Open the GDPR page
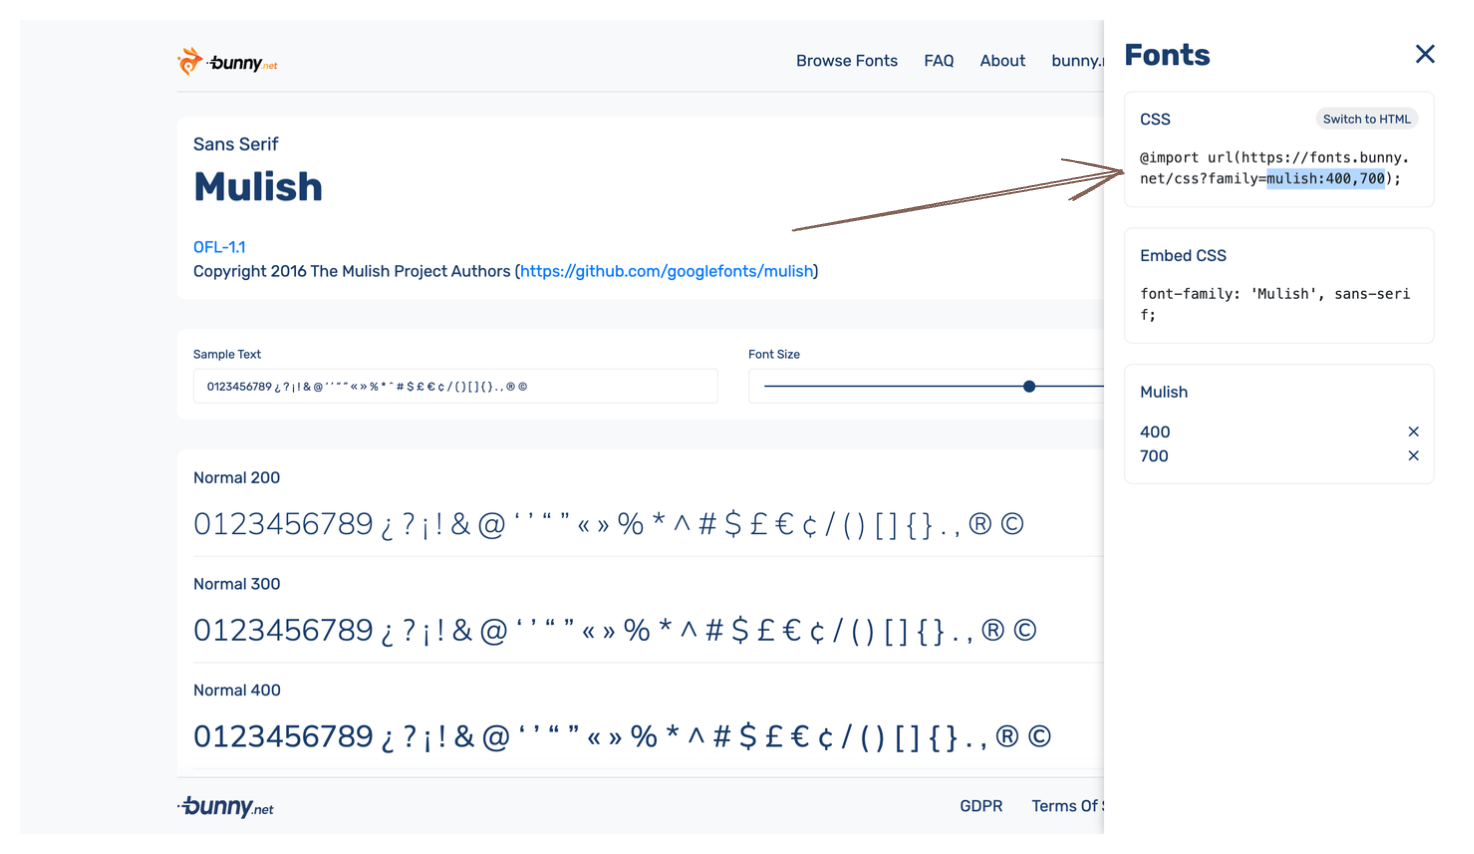The width and height of the screenshot is (1474, 854). click(981, 806)
